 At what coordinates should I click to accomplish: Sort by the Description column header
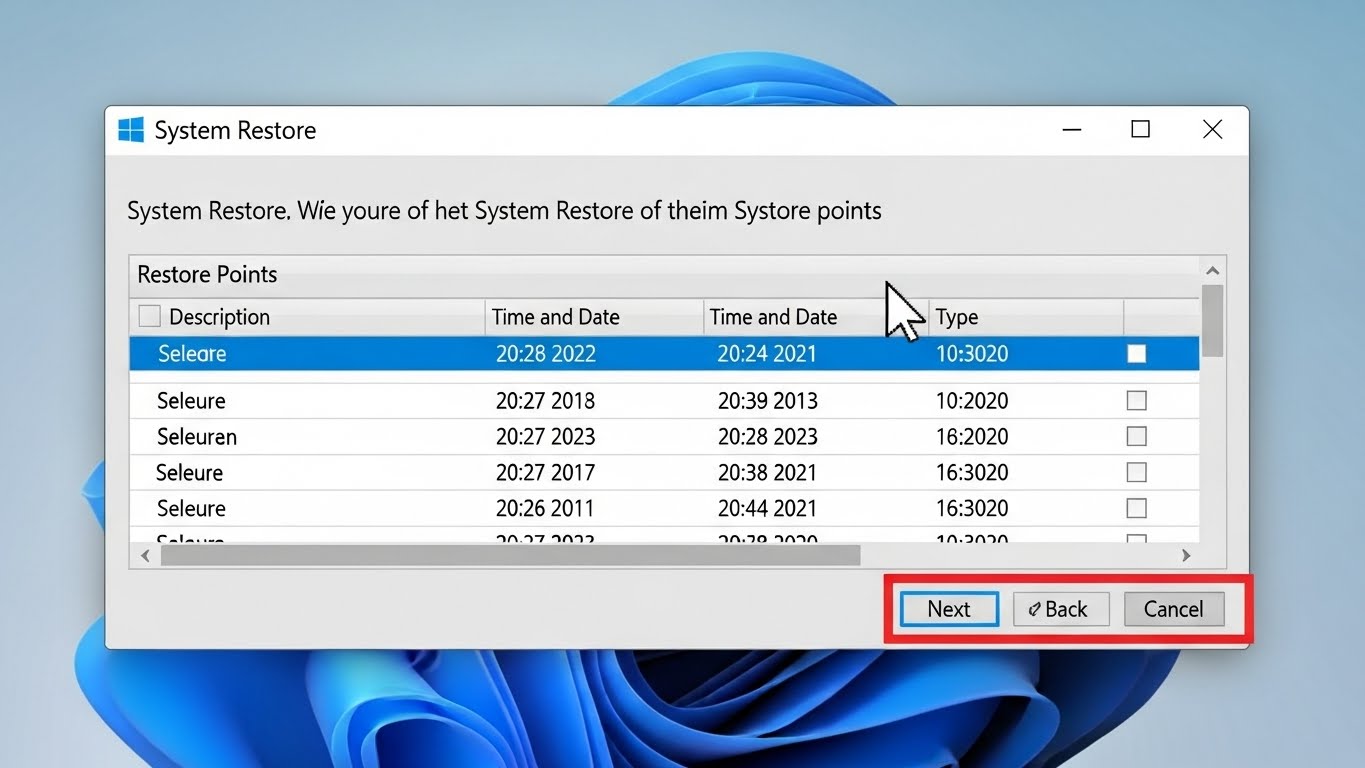click(x=219, y=317)
